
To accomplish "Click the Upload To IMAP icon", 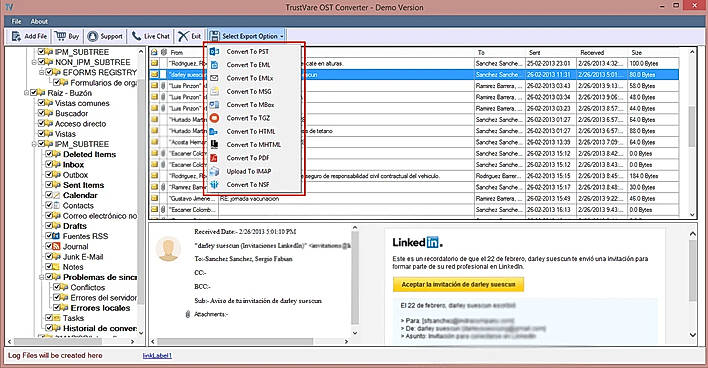I will tap(214, 172).
